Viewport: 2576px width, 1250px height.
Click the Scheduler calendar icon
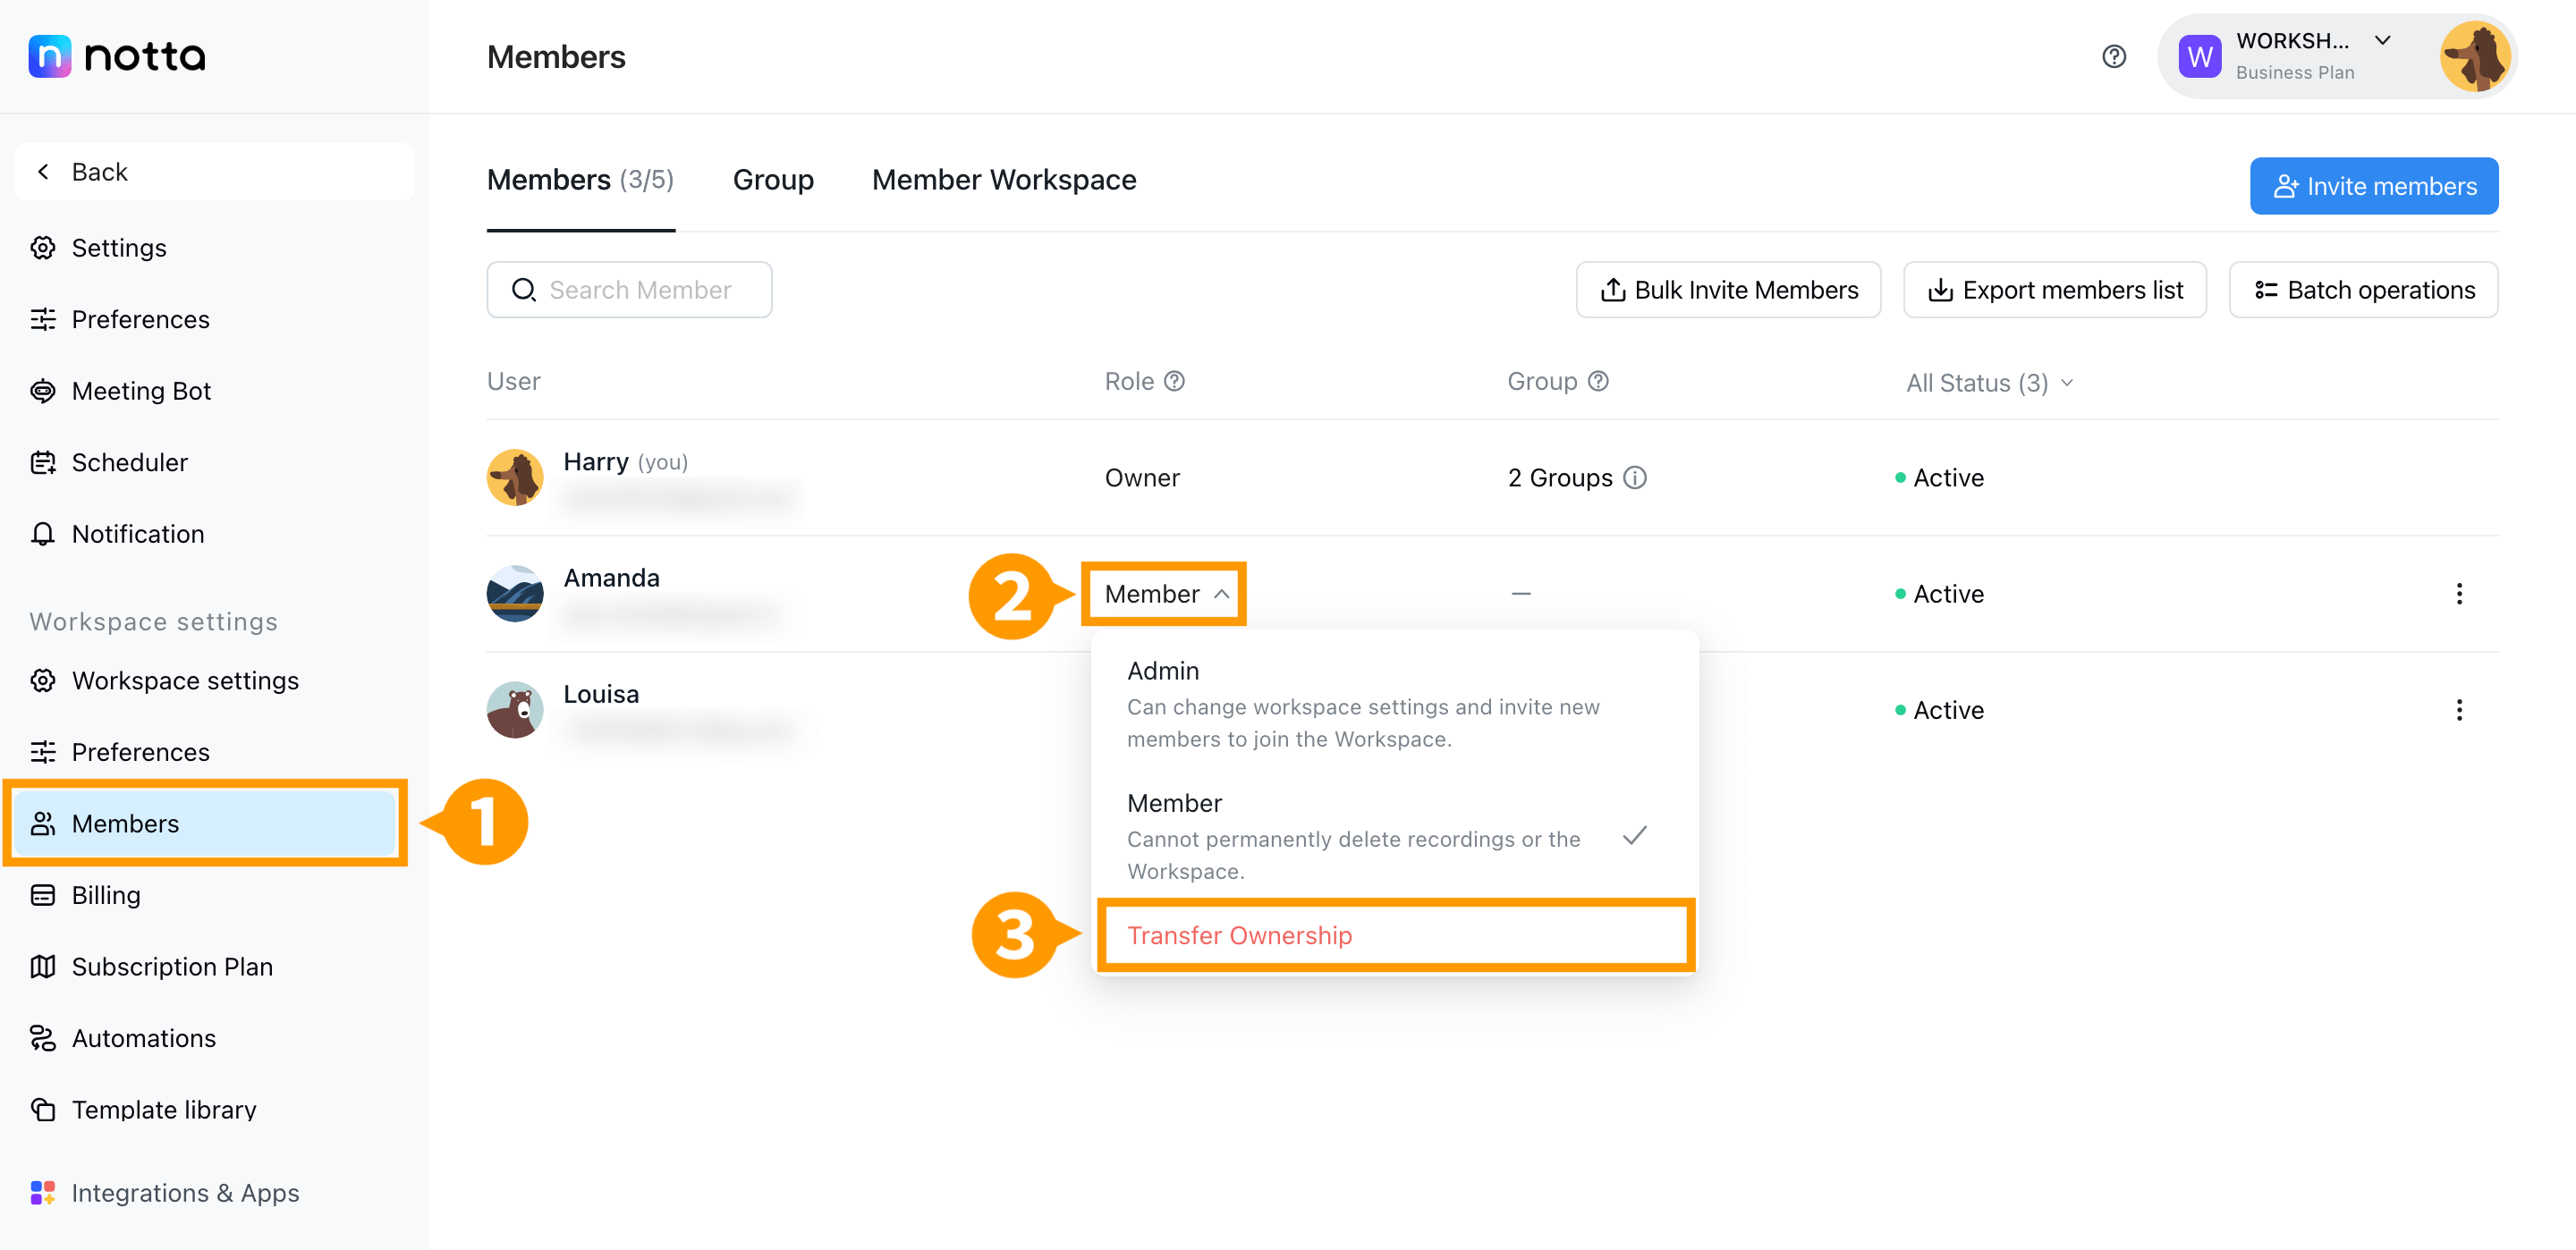click(43, 462)
